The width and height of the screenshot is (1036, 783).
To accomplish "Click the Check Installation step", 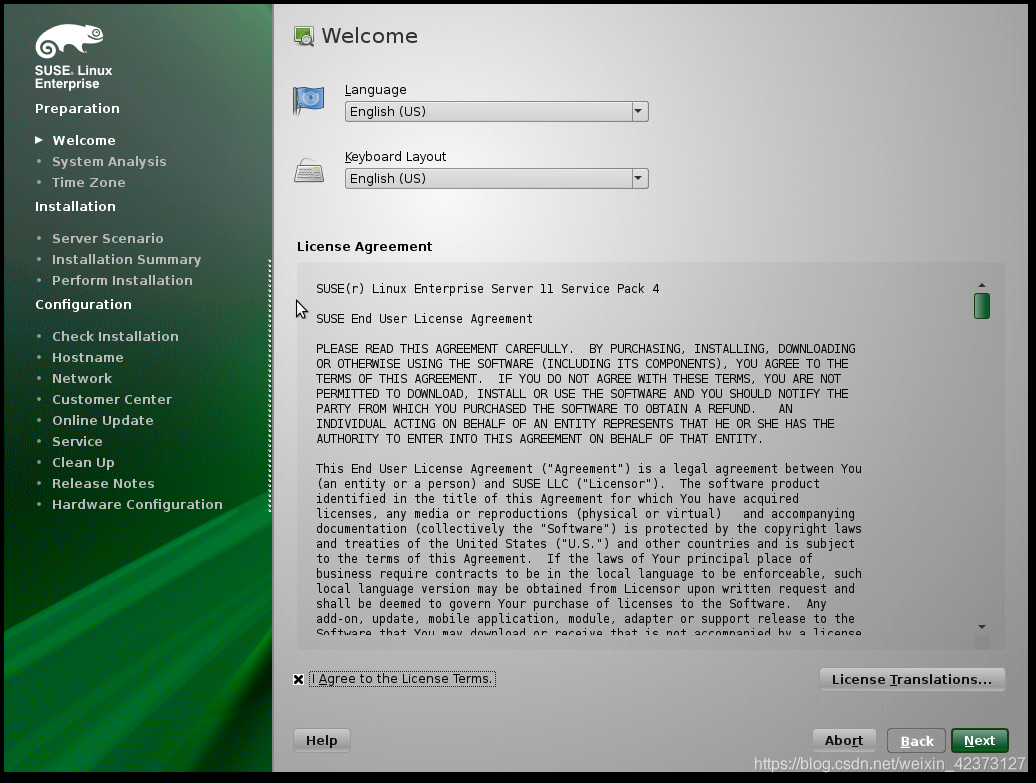I will (x=116, y=336).
